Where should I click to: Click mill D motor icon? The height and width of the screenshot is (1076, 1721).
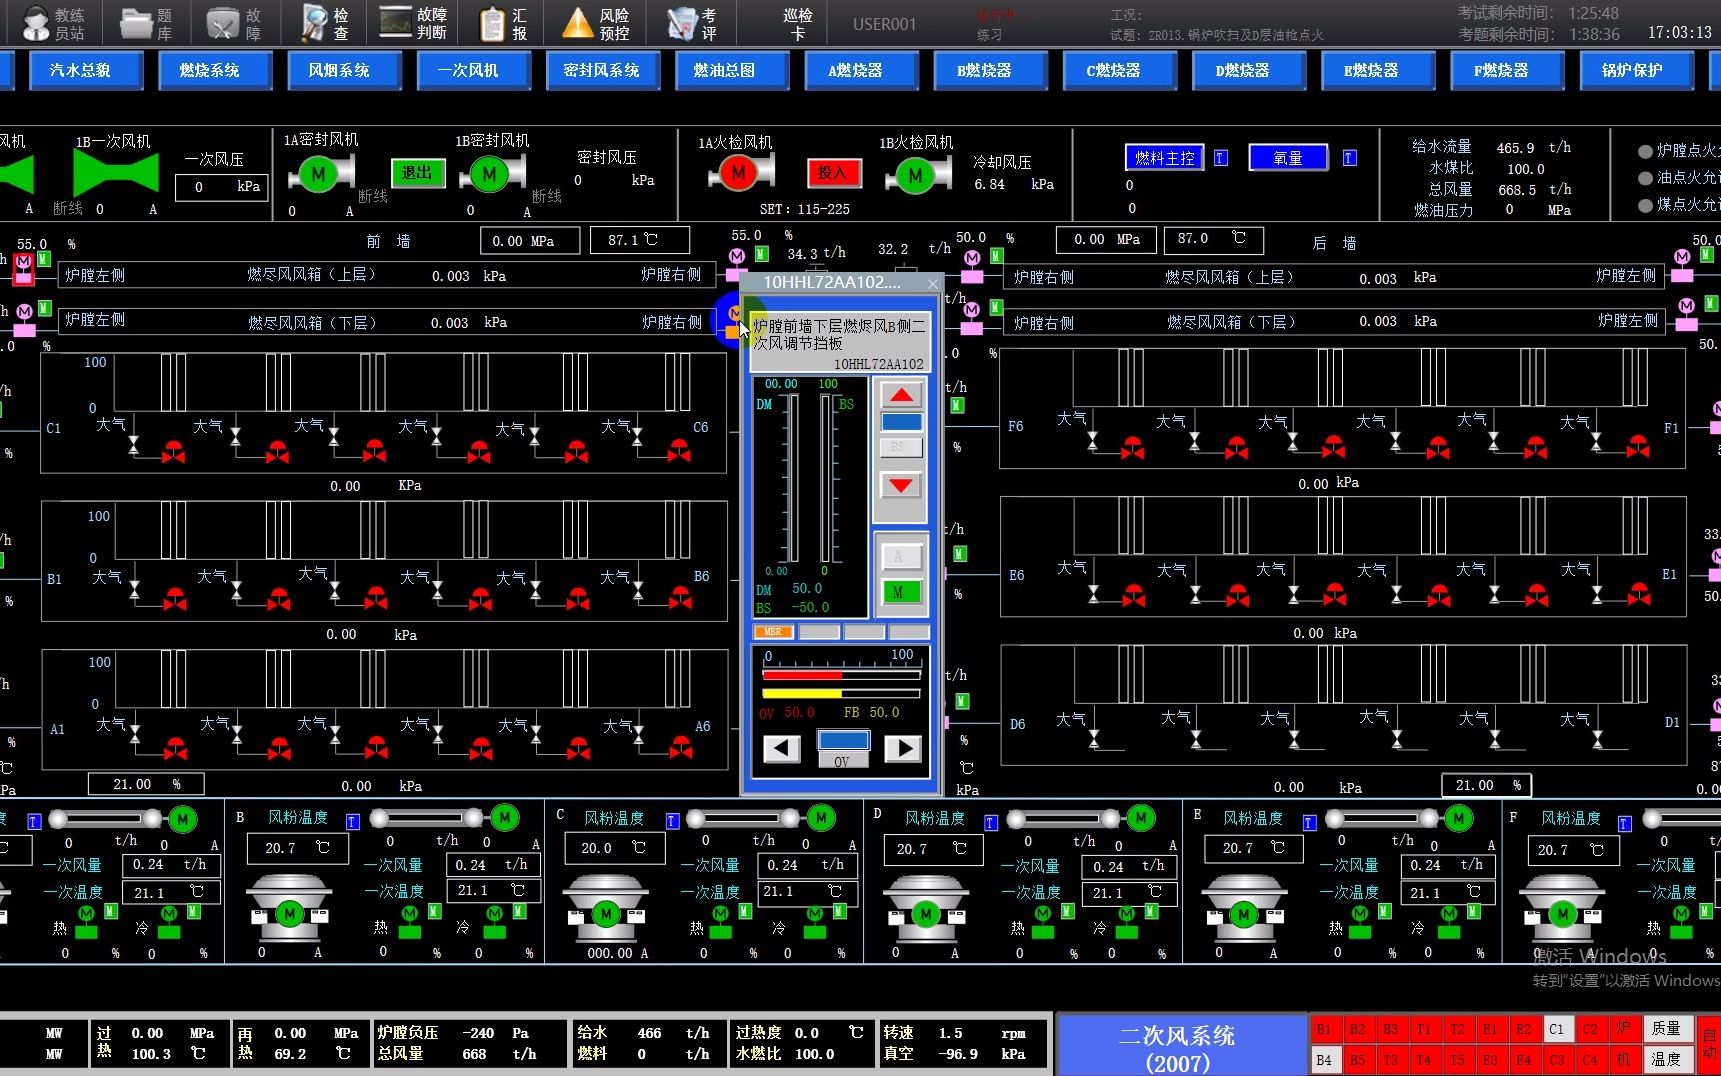coord(926,913)
